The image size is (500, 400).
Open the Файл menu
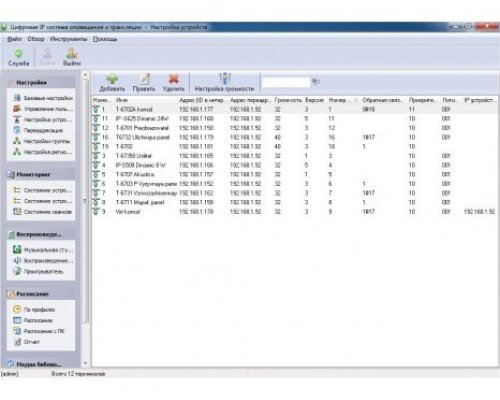click(x=14, y=39)
